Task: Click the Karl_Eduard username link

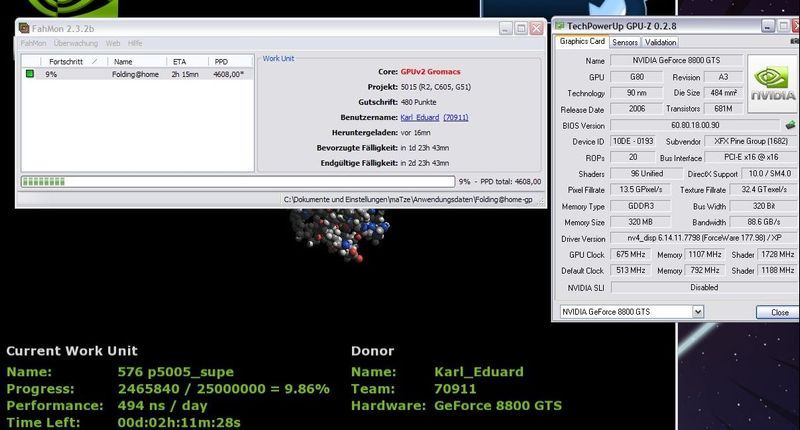Action: tap(419, 117)
